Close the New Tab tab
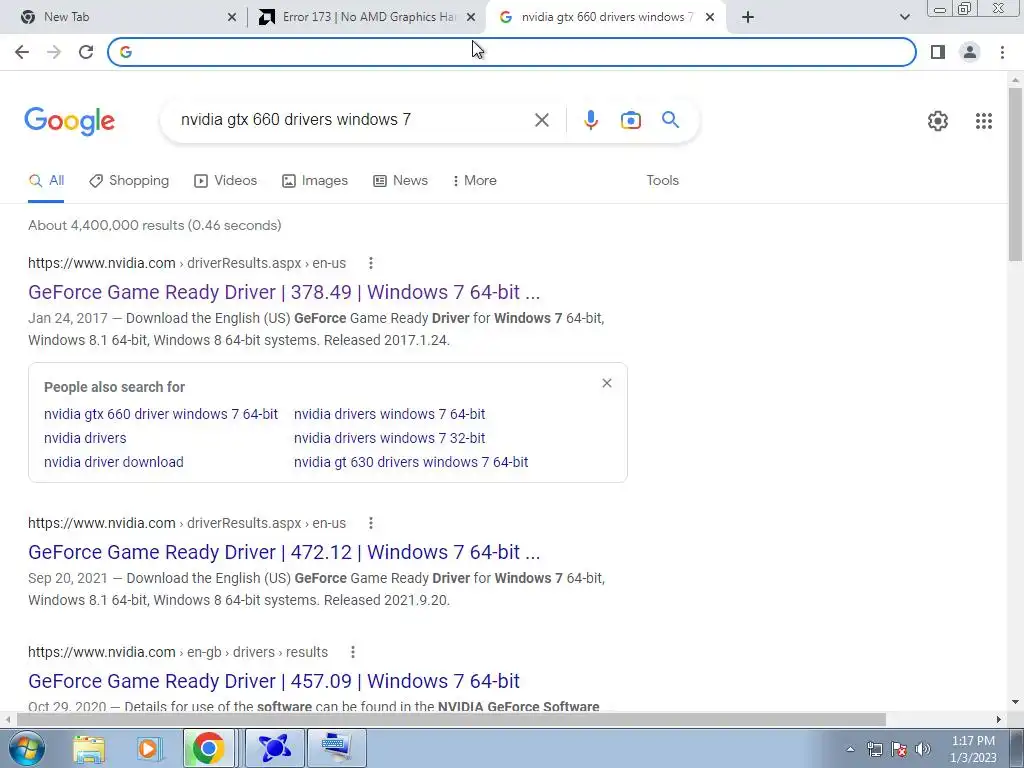Image resolution: width=1024 pixels, height=768 pixels. (x=232, y=18)
